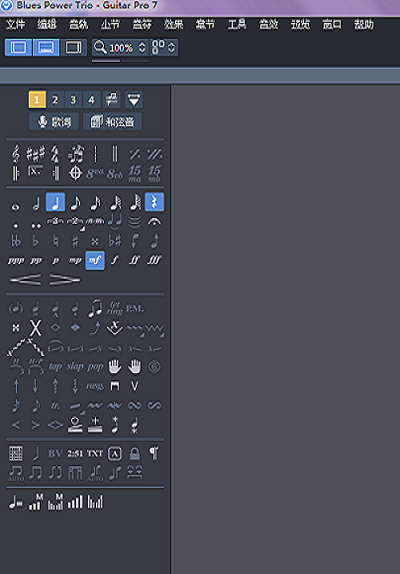
Task: Click the 和弦 chord button
Action: (x=112, y=122)
